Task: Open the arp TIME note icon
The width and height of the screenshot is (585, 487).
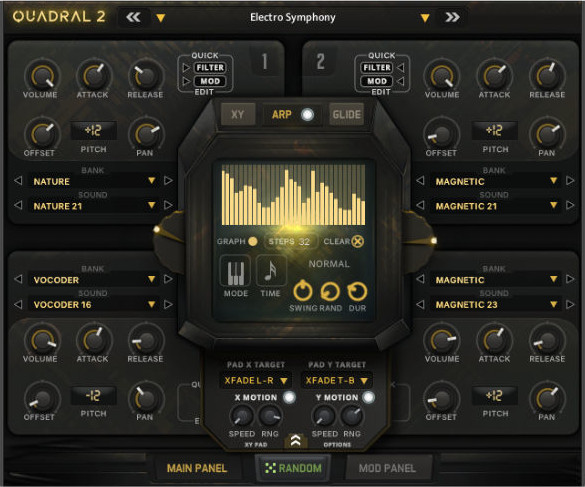Action: 271,272
